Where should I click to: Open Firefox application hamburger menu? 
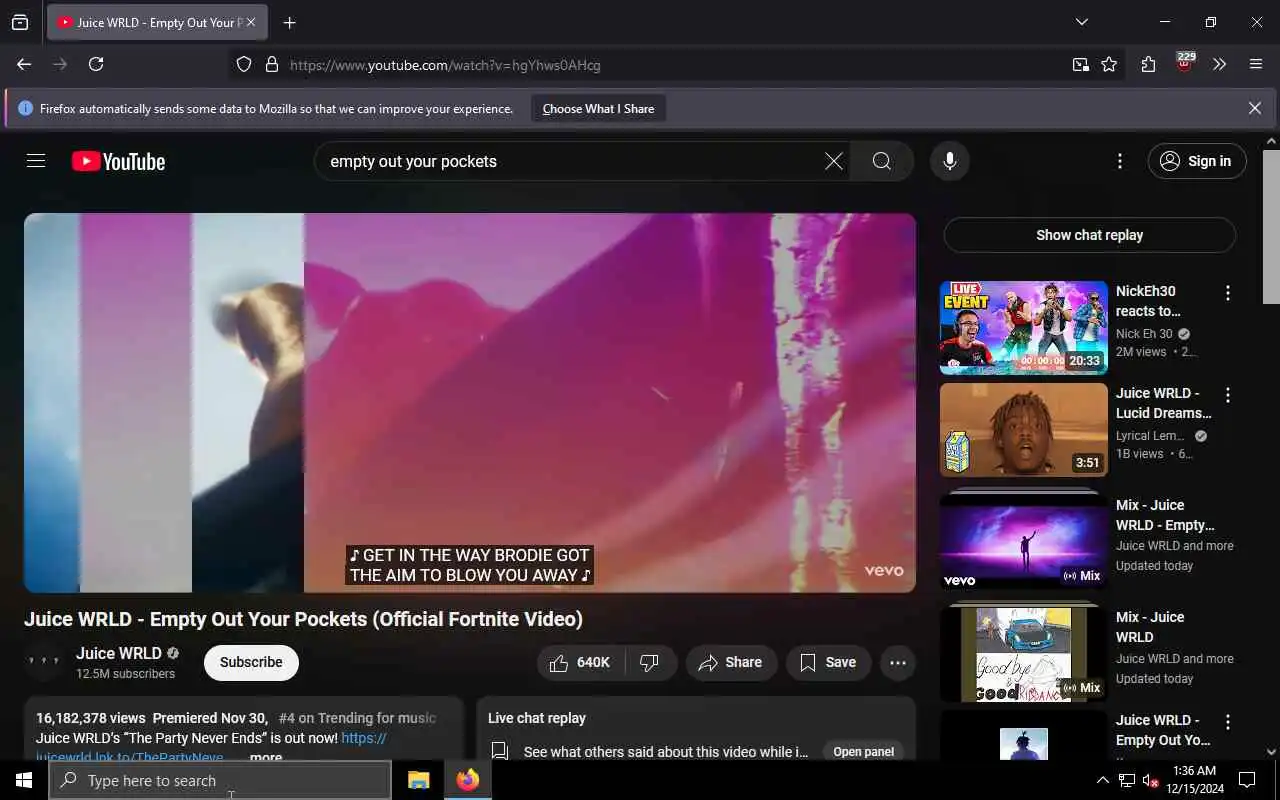(x=1256, y=65)
